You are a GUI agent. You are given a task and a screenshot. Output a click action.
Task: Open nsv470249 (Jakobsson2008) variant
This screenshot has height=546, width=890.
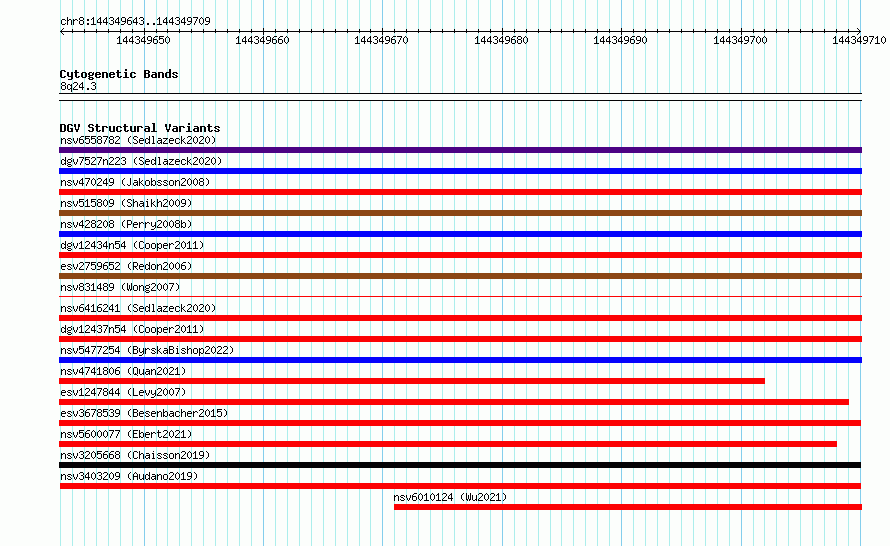(135, 182)
